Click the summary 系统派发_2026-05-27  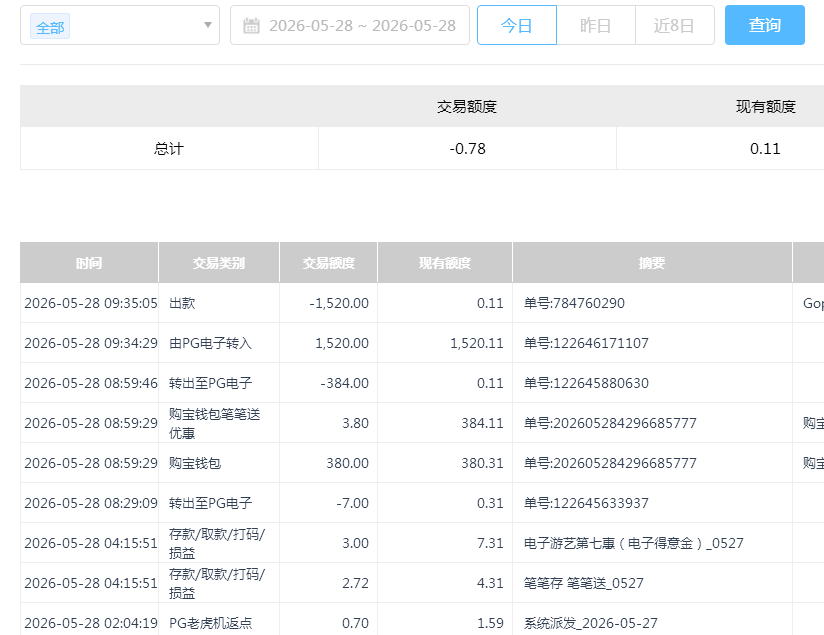click(x=591, y=623)
